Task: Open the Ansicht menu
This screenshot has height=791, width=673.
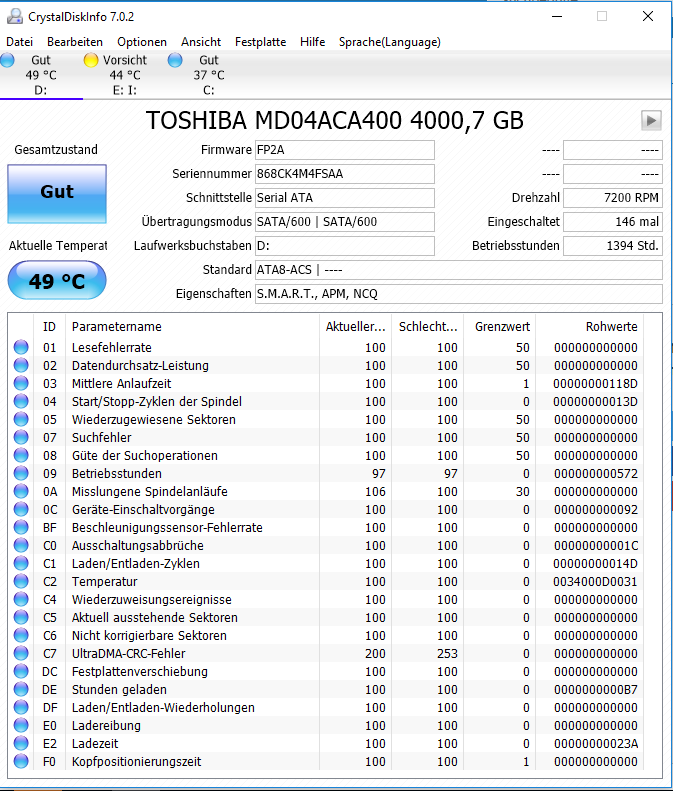Action: pos(201,42)
